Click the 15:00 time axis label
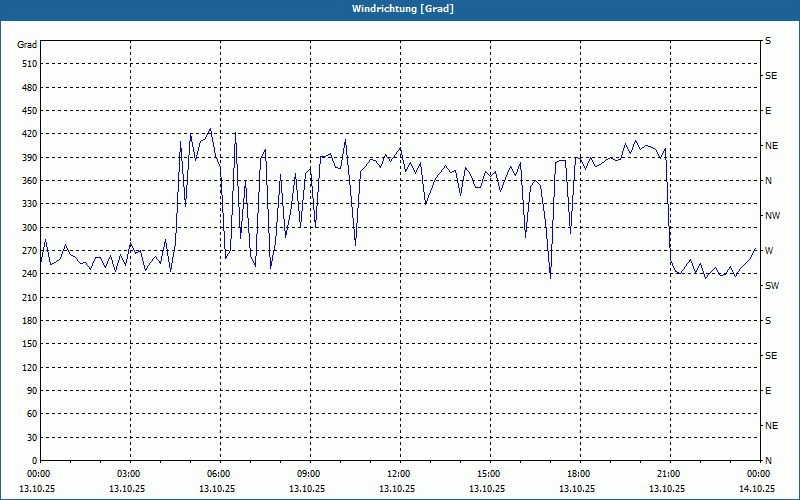This screenshot has height=500, width=800. point(490,474)
